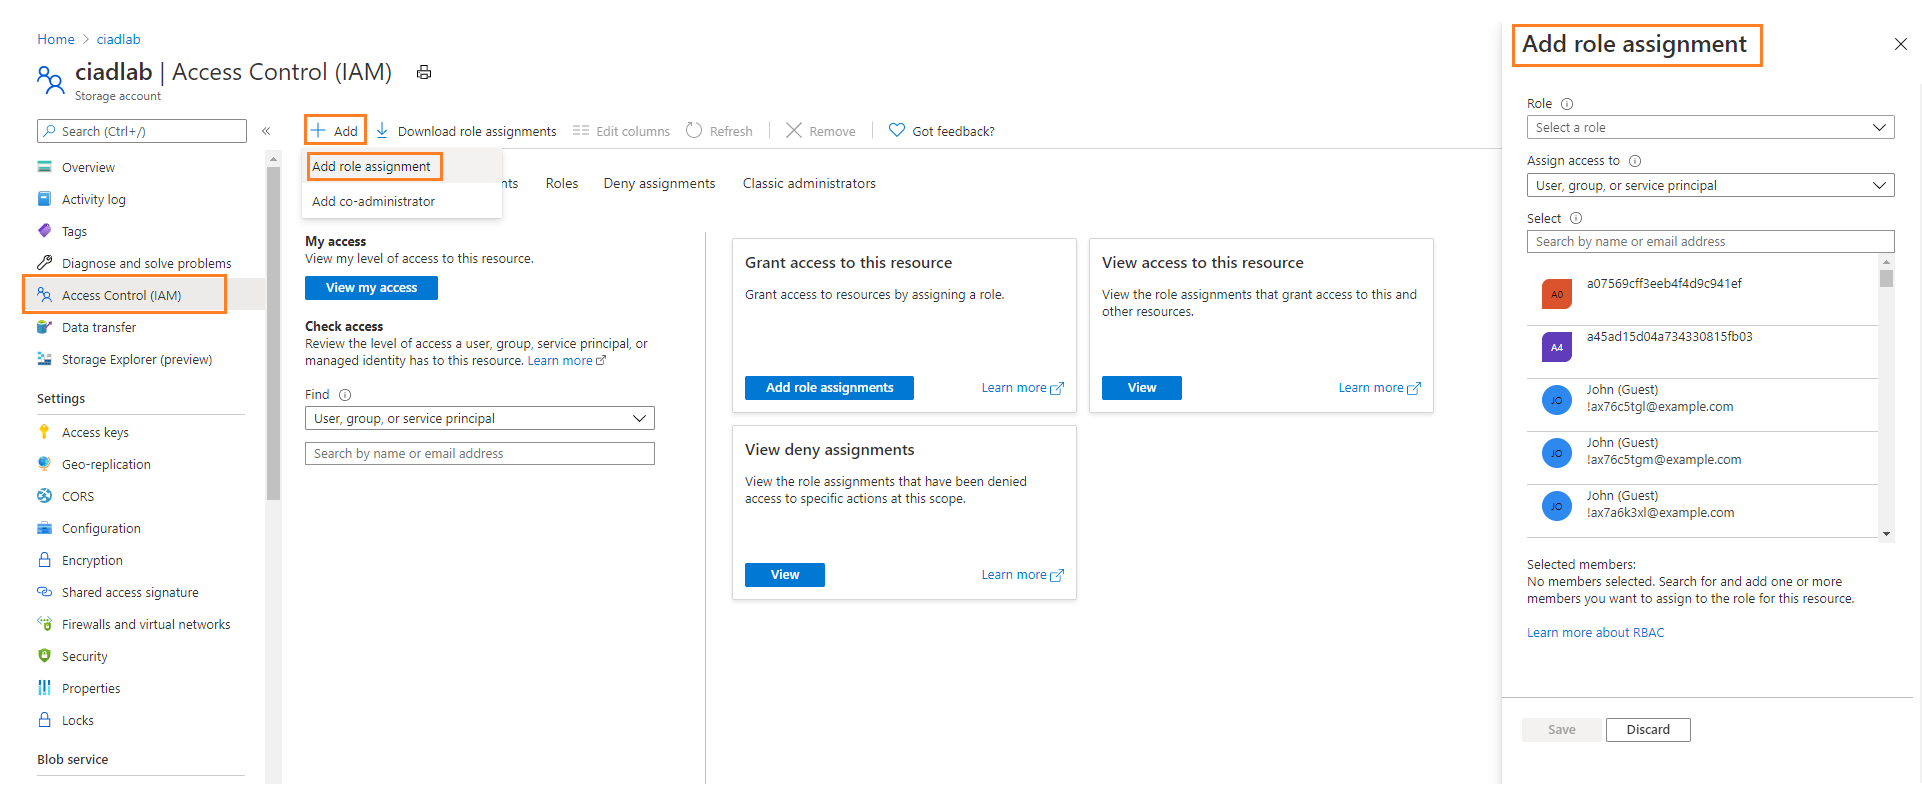Click the Activity log icon

(44, 199)
